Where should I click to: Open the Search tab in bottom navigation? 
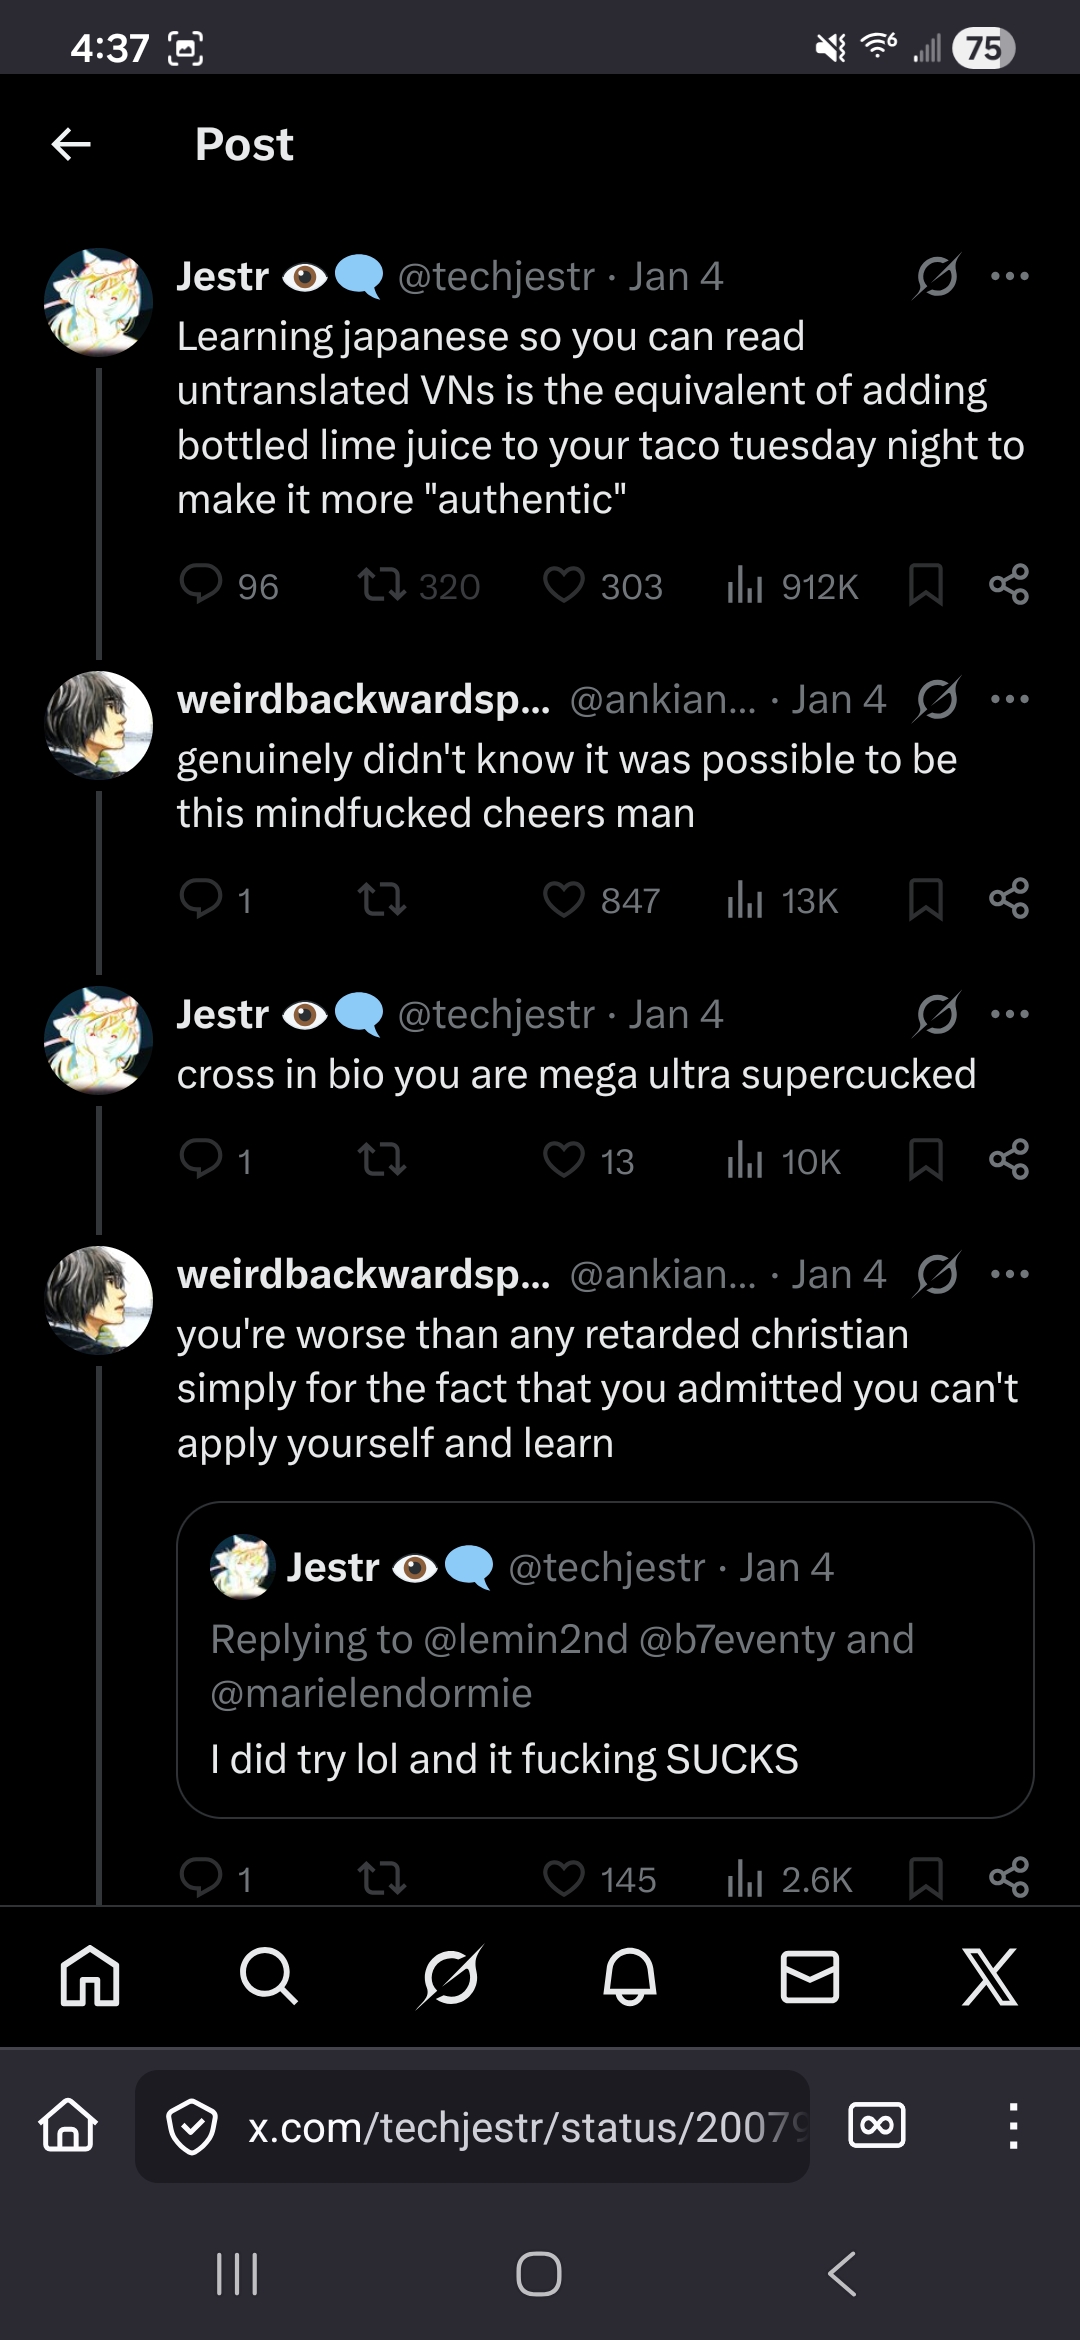(268, 1976)
